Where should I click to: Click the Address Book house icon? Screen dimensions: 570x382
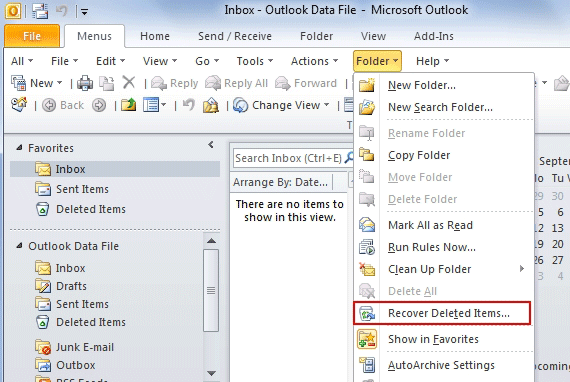pos(211,105)
